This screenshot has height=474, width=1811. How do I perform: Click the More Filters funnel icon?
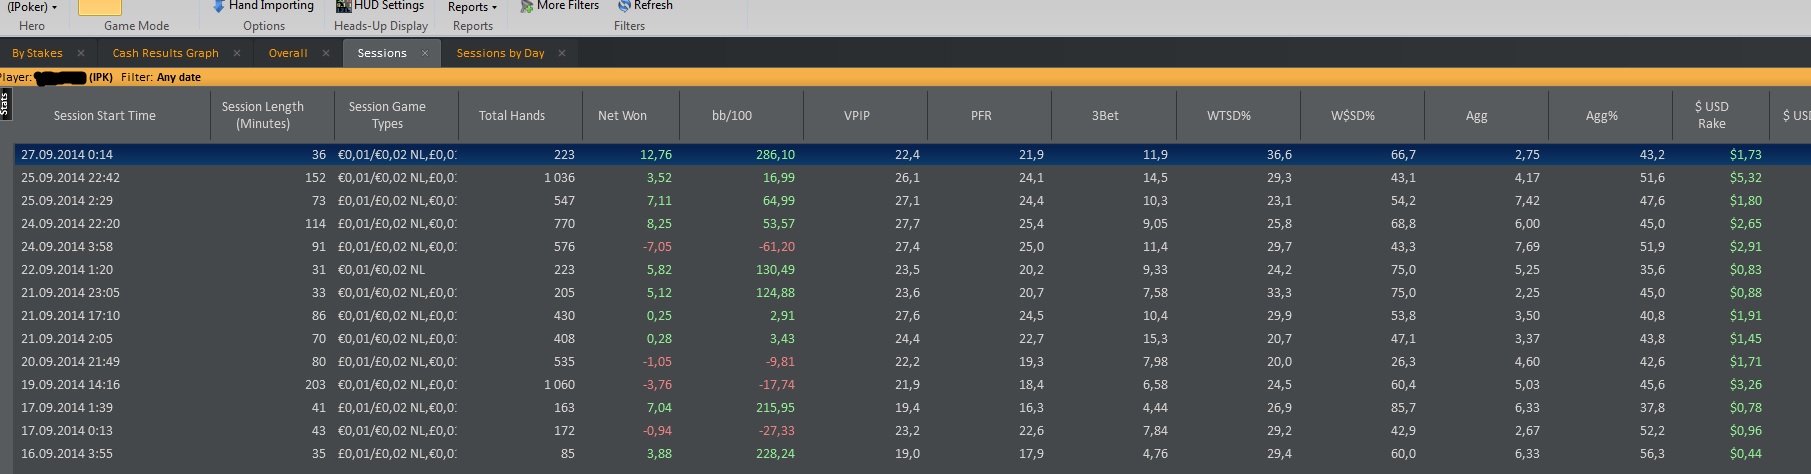[x=526, y=6]
